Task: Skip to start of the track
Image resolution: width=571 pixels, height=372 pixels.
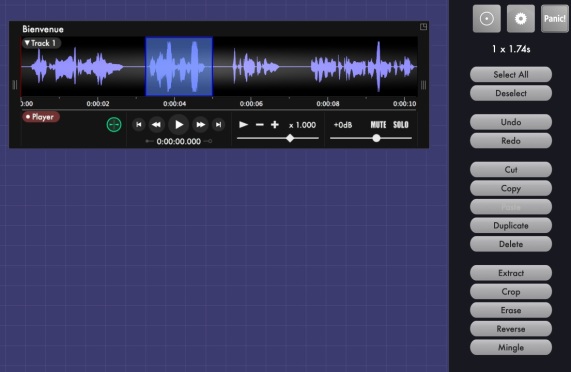Action: pos(139,125)
